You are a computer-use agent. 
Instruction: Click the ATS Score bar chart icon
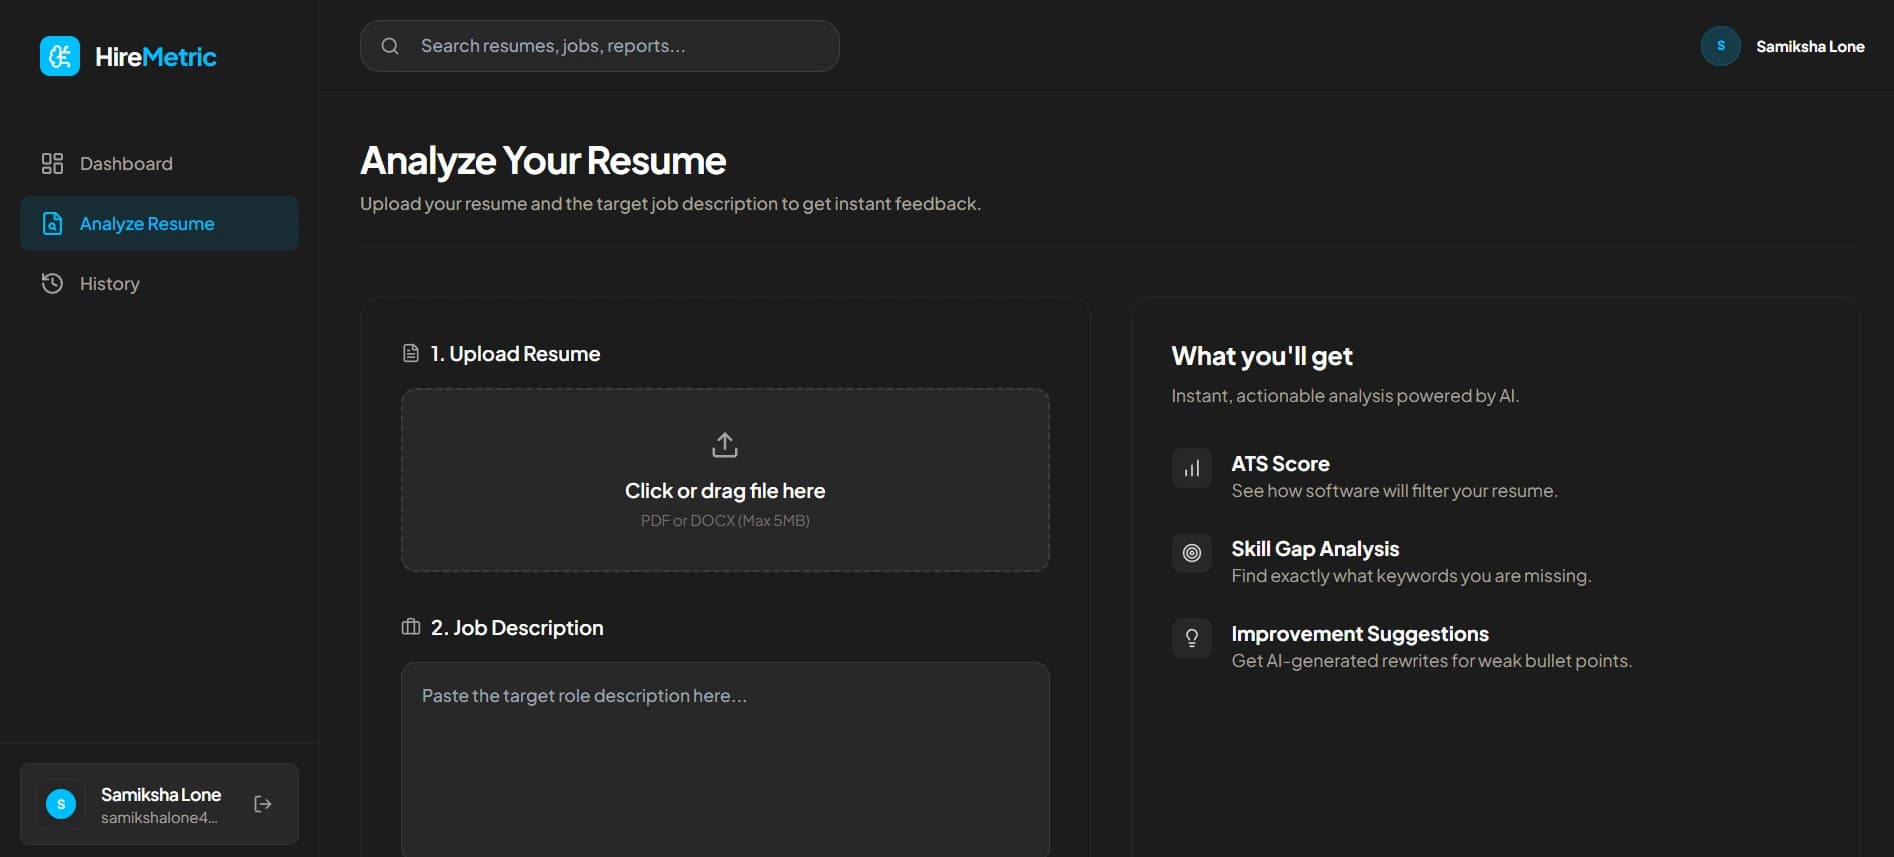pyautogui.click(x=1191, y=468)
